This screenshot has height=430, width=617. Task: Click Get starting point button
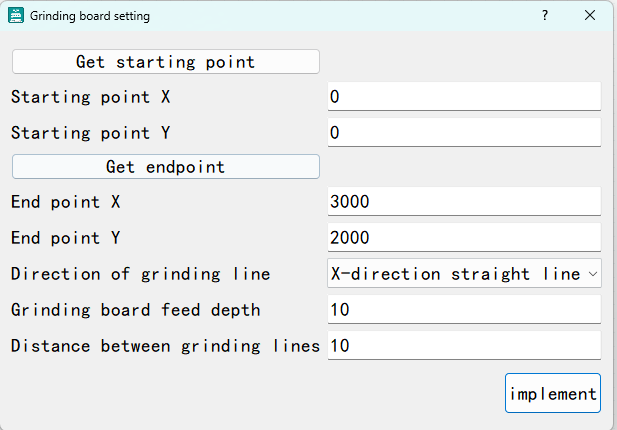[x=166, y=62]
